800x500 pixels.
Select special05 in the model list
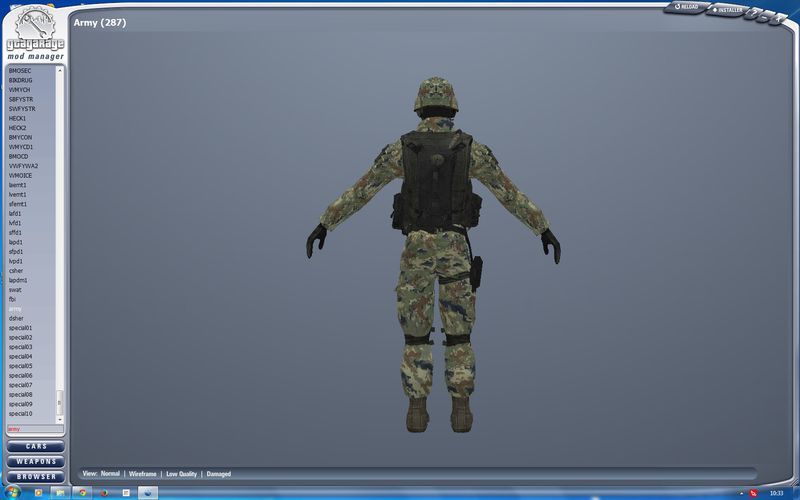point(20,366)
